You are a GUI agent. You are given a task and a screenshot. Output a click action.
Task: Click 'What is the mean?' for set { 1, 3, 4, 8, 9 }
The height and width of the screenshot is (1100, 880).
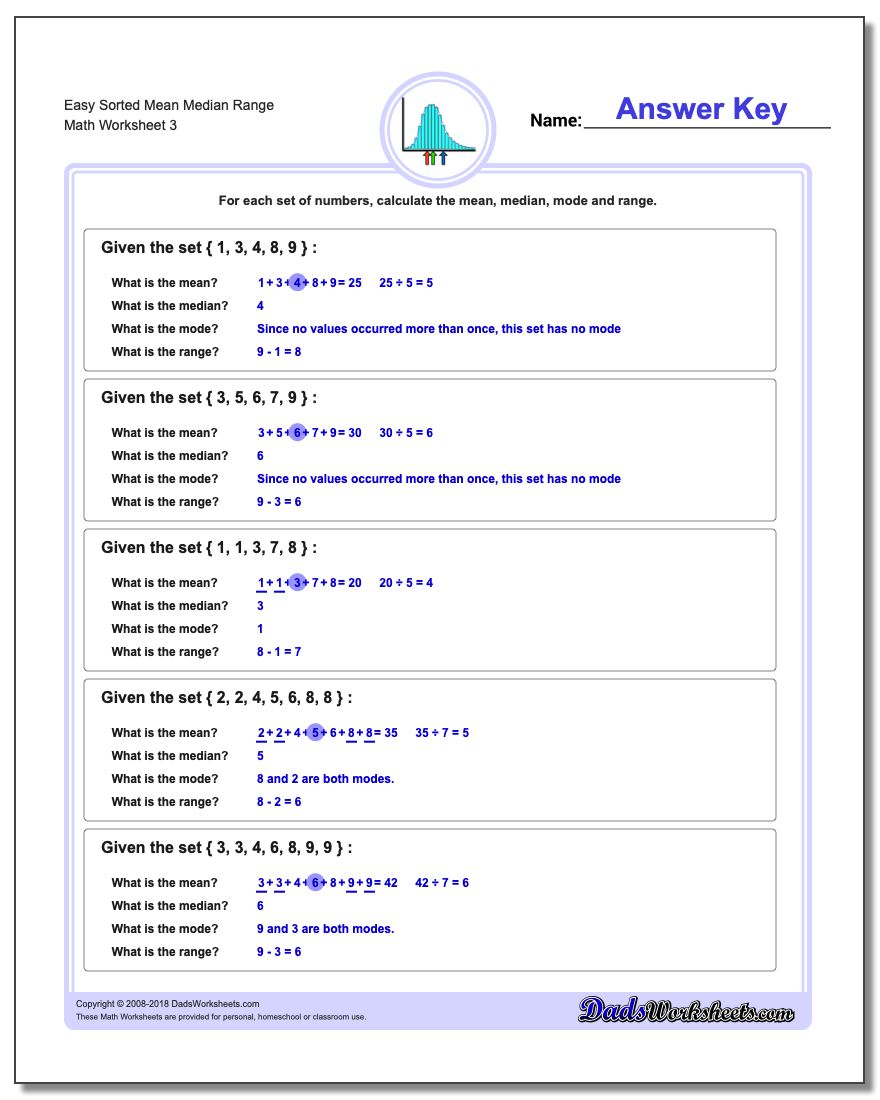coord(164,283)
